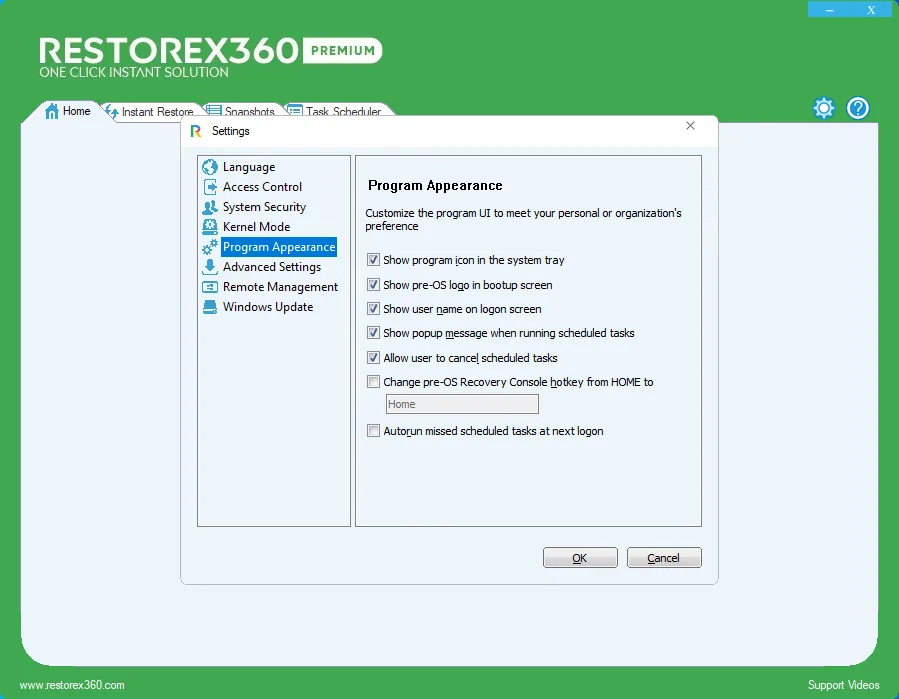Enable Autorun missed scheduled tasks at next logon
Viewport: 899px width, 699px height.
tap(373, 431)
